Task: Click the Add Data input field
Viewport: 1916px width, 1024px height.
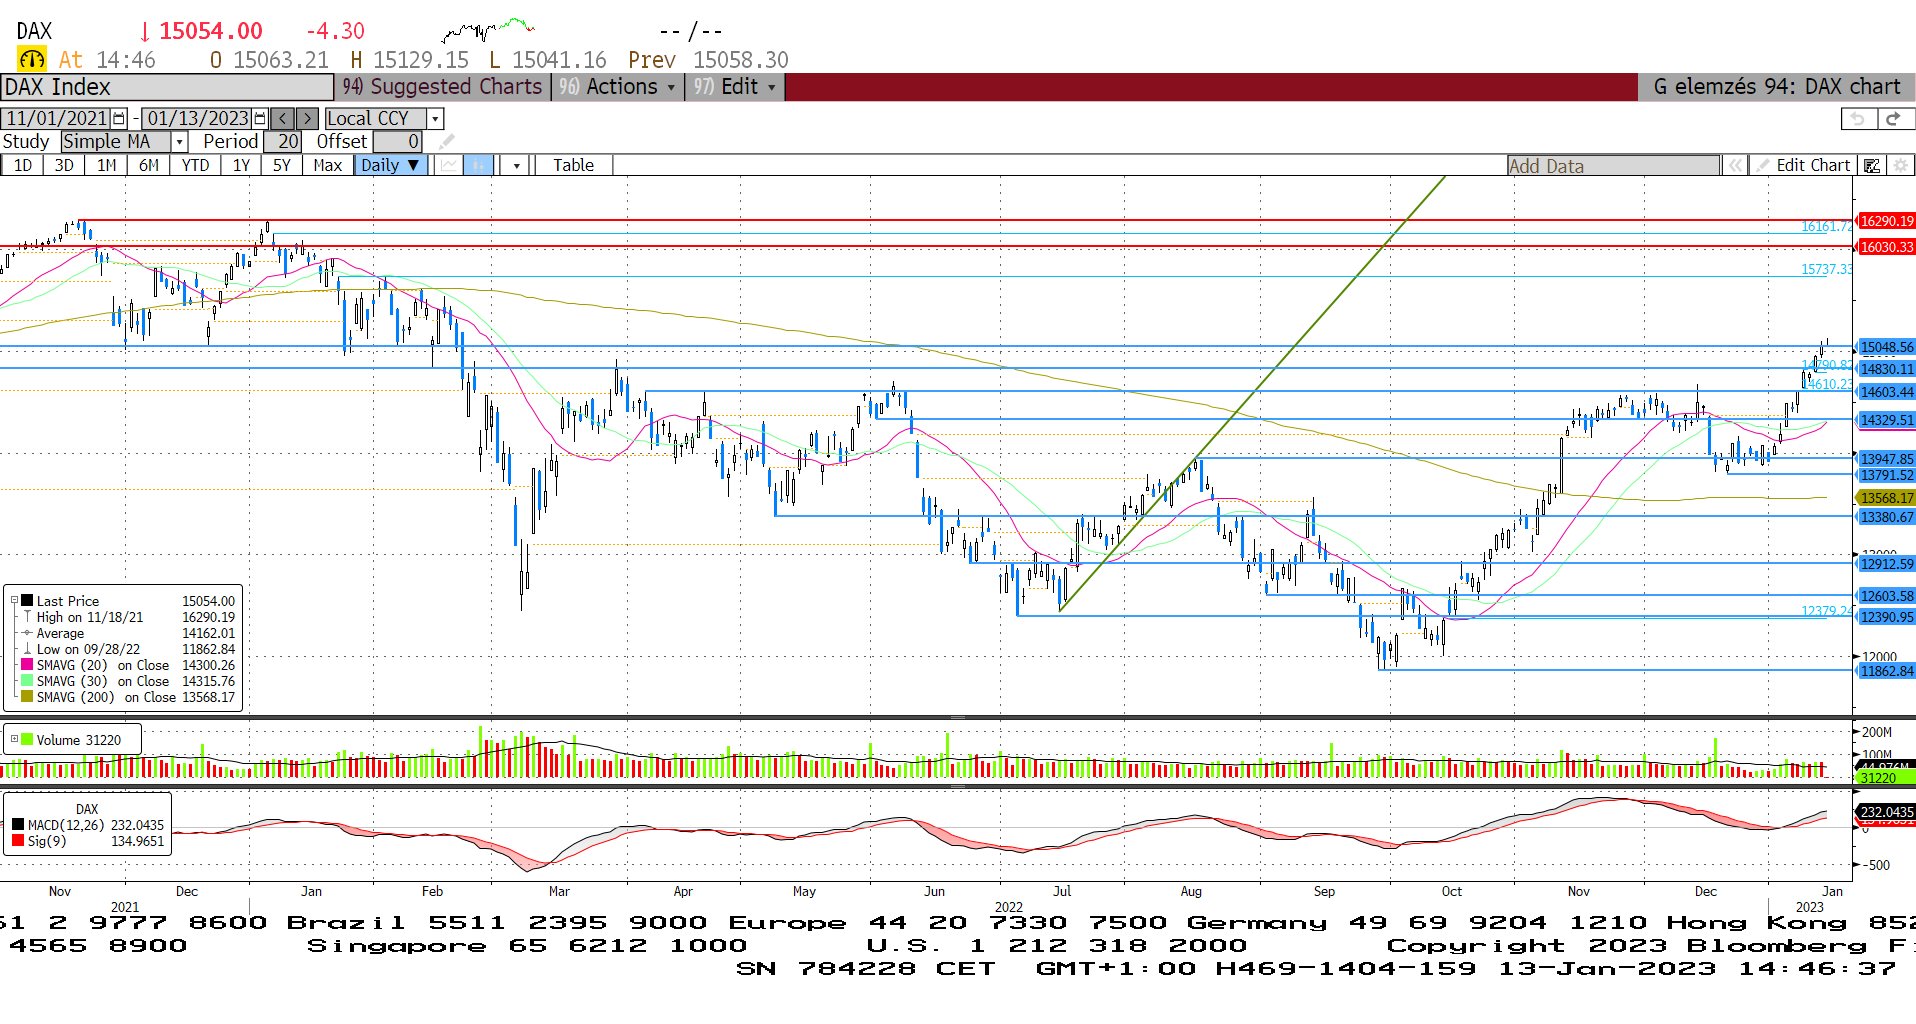Action: [x=1613, y=166]
